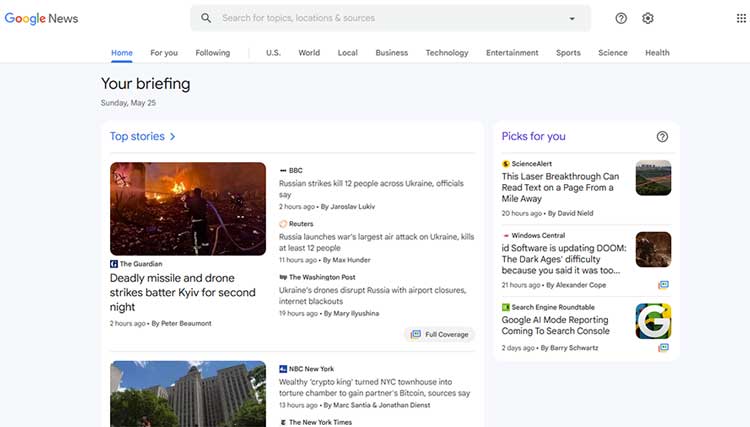This screenshot has width=750, height=427.
Task: Click 'By Alexander Cope' author text
Action: point(576,285)
